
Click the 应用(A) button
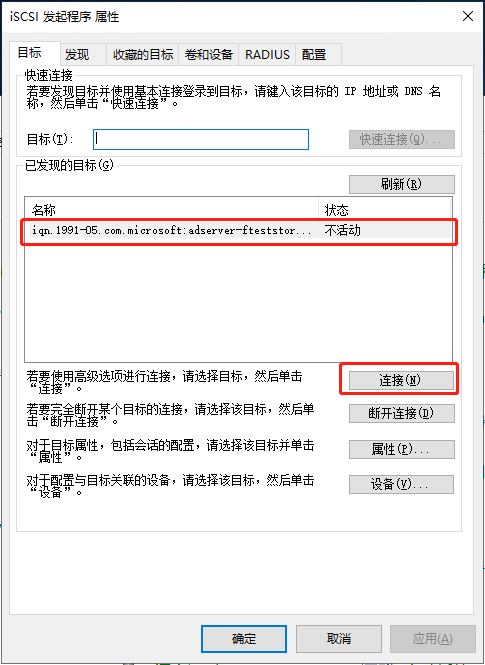pos(432,639)
